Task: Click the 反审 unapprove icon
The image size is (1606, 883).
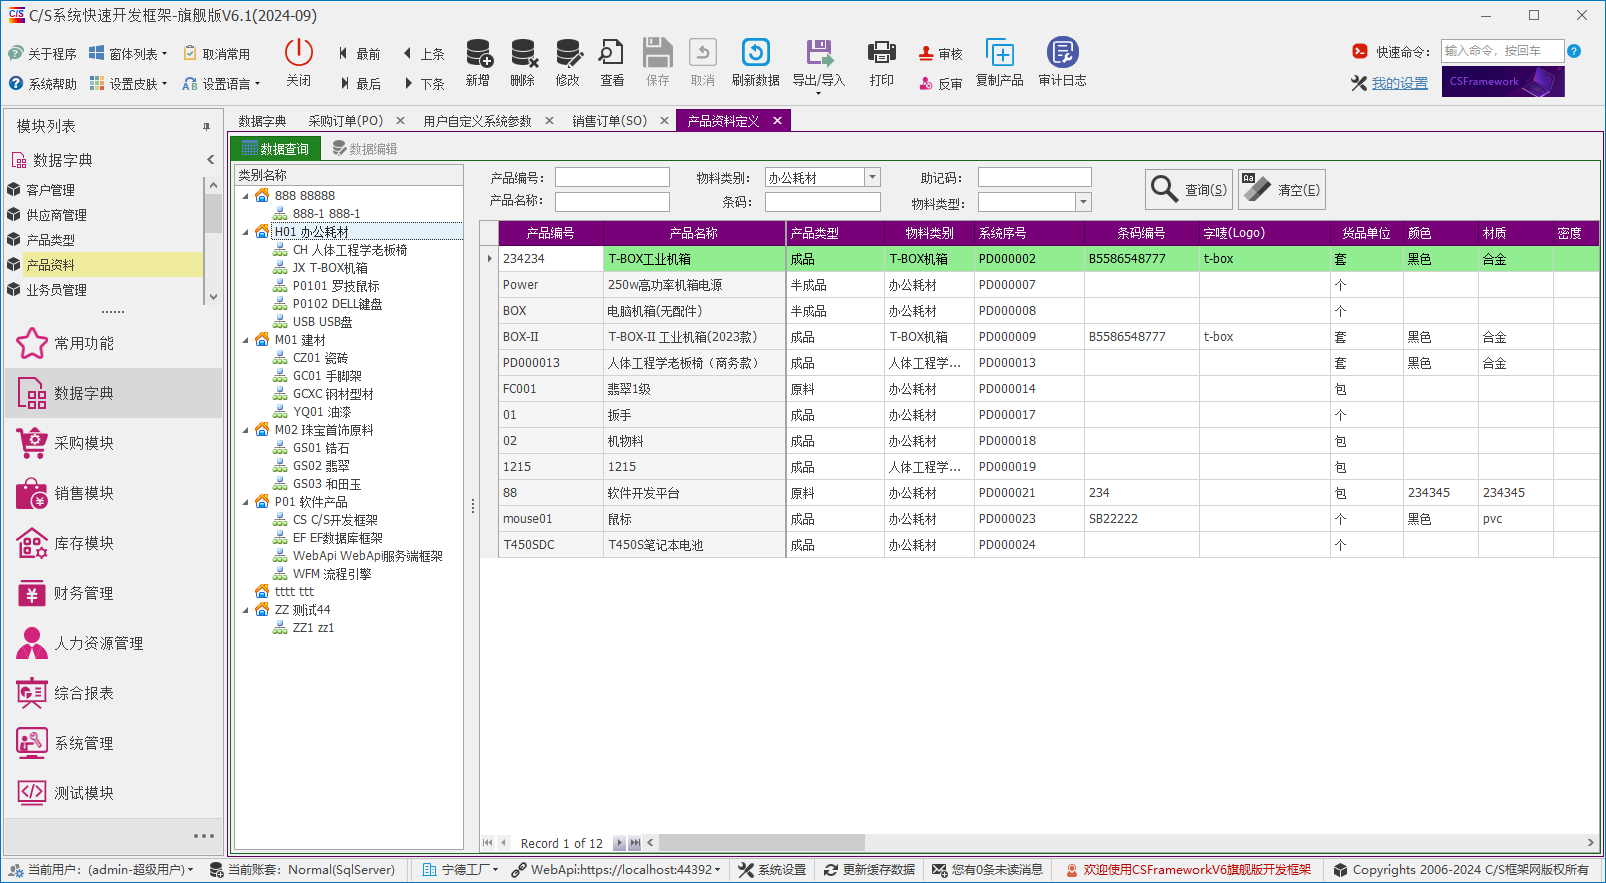Action: [926, 84]
